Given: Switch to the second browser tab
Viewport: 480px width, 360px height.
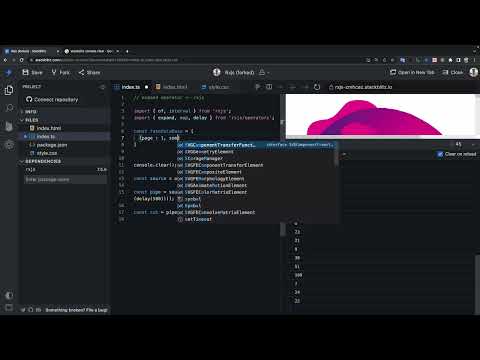Looking at the screenshot, I should coord(91,51).
